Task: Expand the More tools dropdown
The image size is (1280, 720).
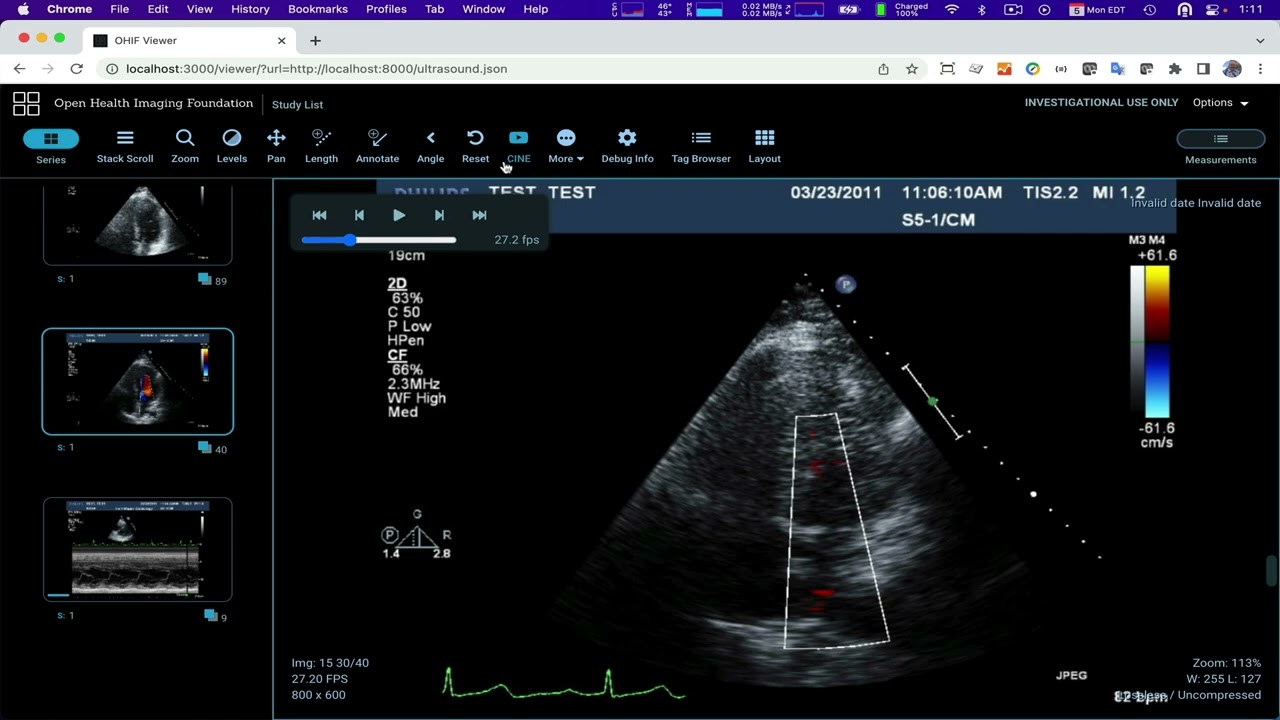Action: (566, 146)
